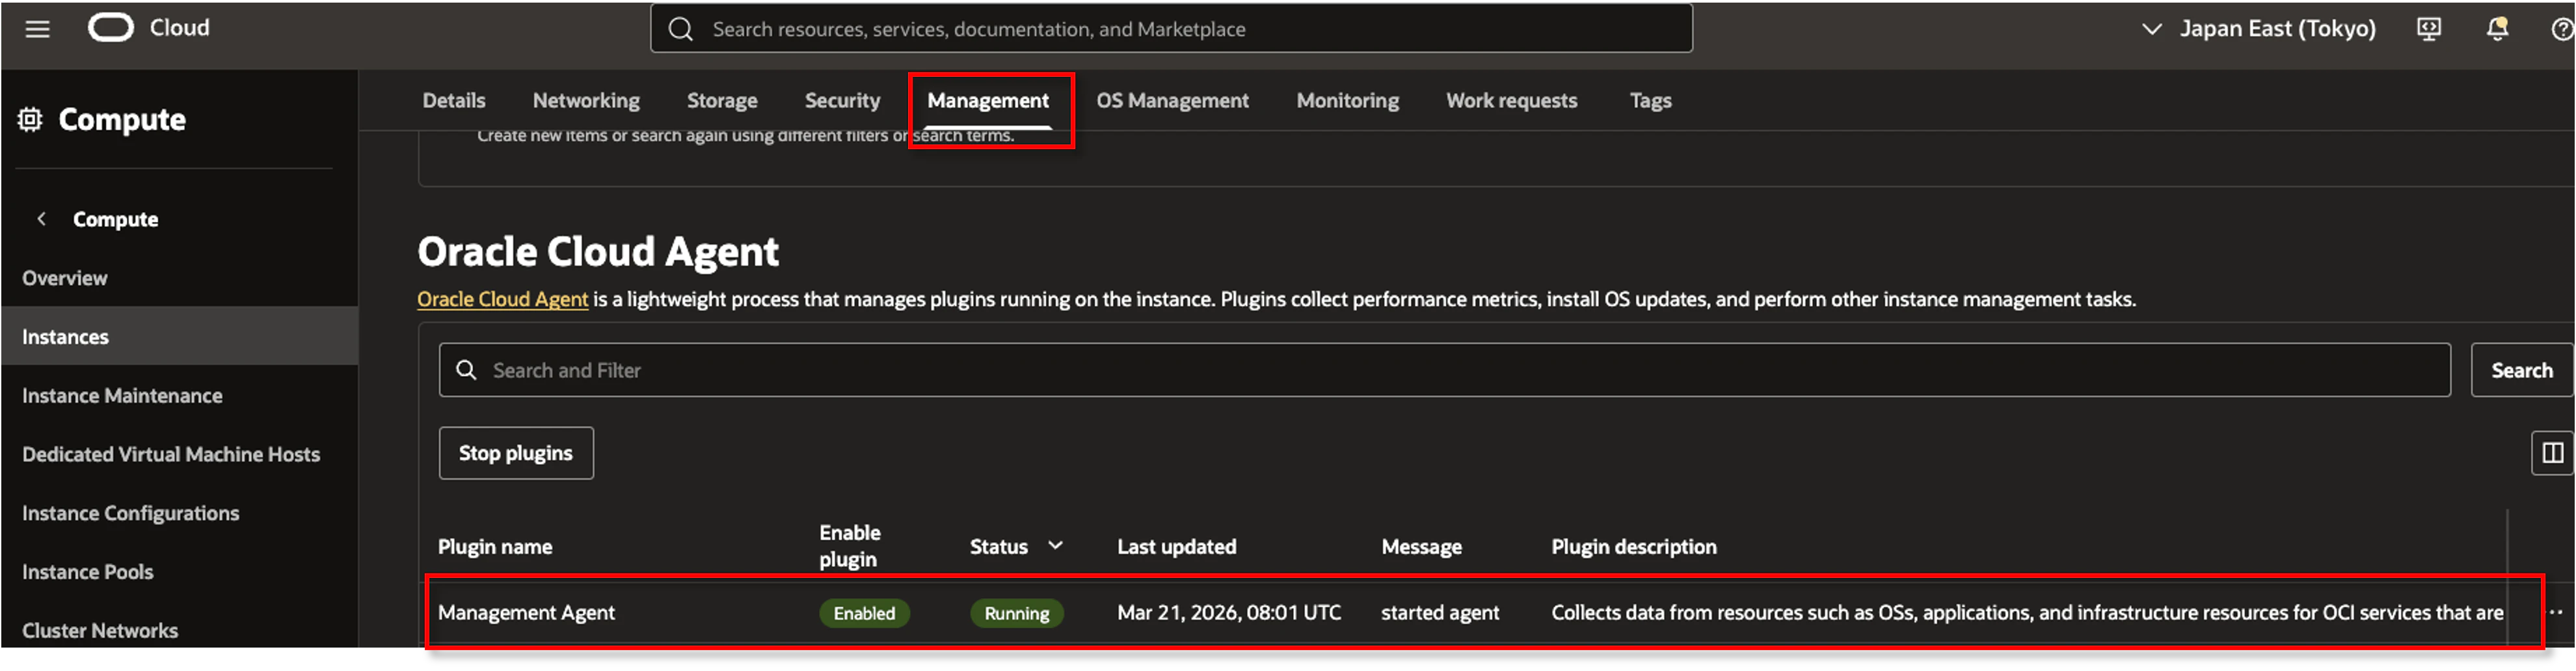The height and width of the screenshot is (671, 2576).
Task: Go to Instance Configurations
Action: (130, 513)
